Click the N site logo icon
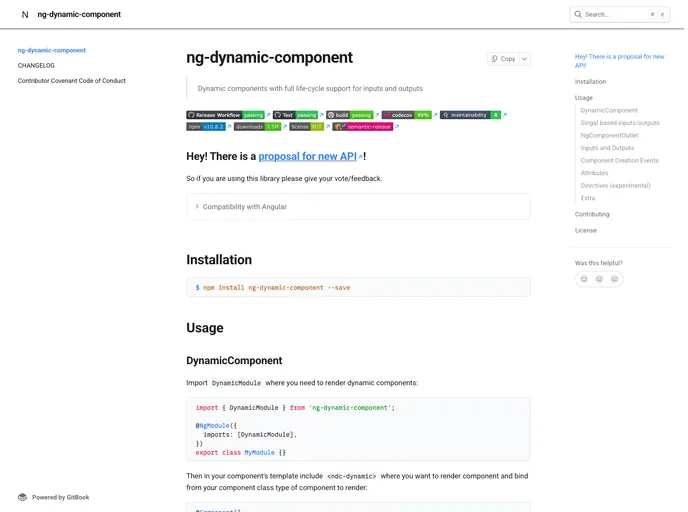This screenshot has height=512, width=688. pos(25,14)
